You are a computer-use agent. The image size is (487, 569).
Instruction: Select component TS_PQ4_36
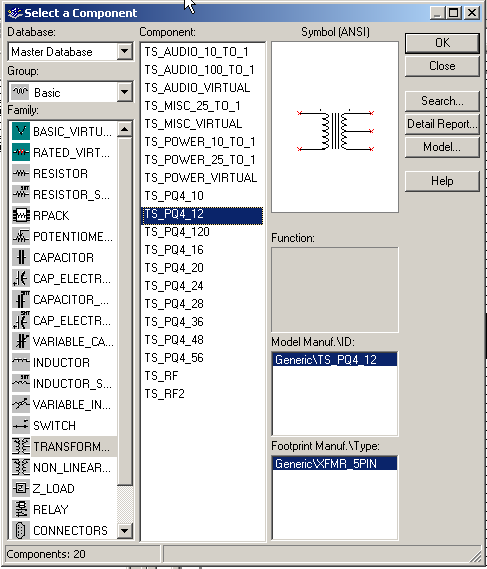tap(174, 322)
